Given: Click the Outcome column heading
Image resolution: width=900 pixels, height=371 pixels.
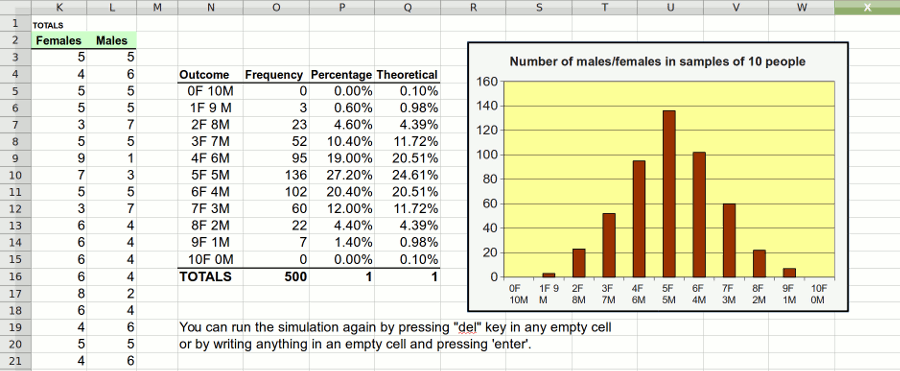Looking at the screenshot, I should pyautogui.click(x=204, y=75).
